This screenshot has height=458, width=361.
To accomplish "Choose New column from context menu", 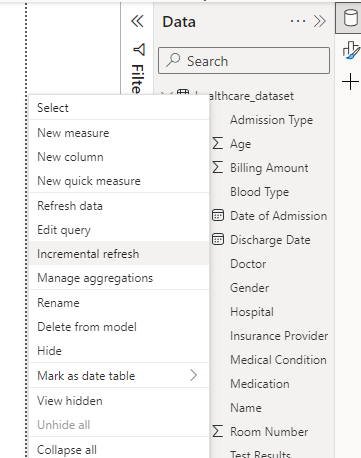I will pyautogui.click(x=119, y=157).
